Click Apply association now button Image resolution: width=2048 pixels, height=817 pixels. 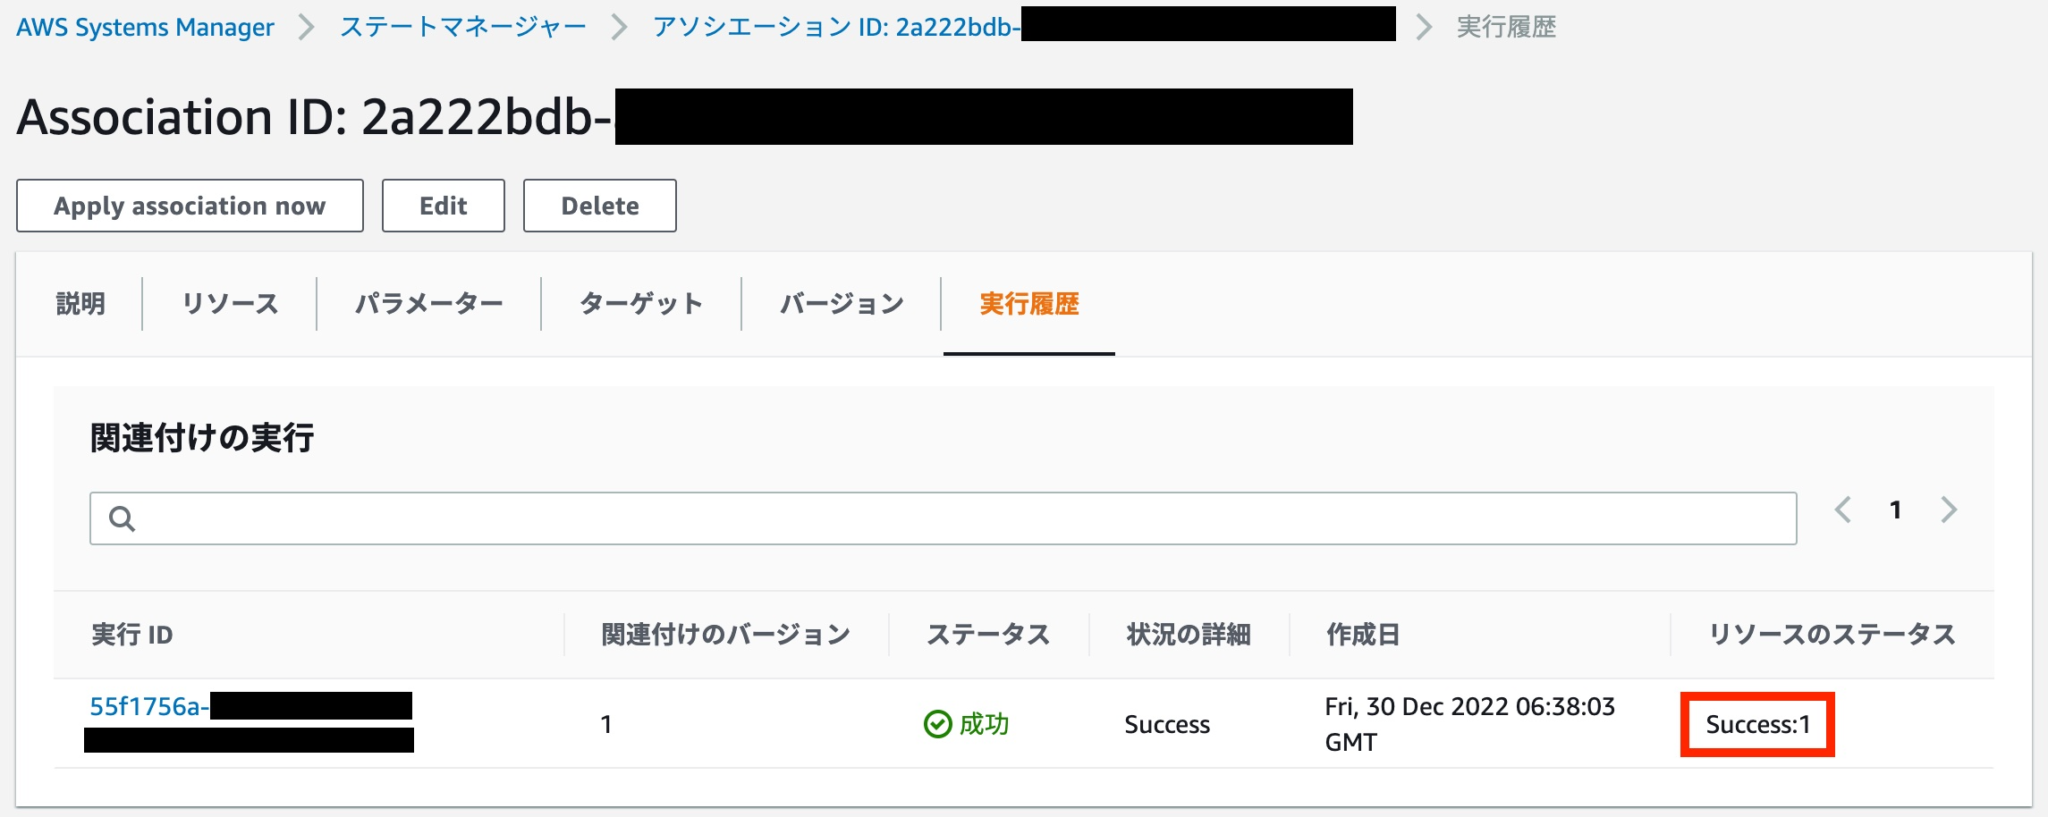(190, 206)
